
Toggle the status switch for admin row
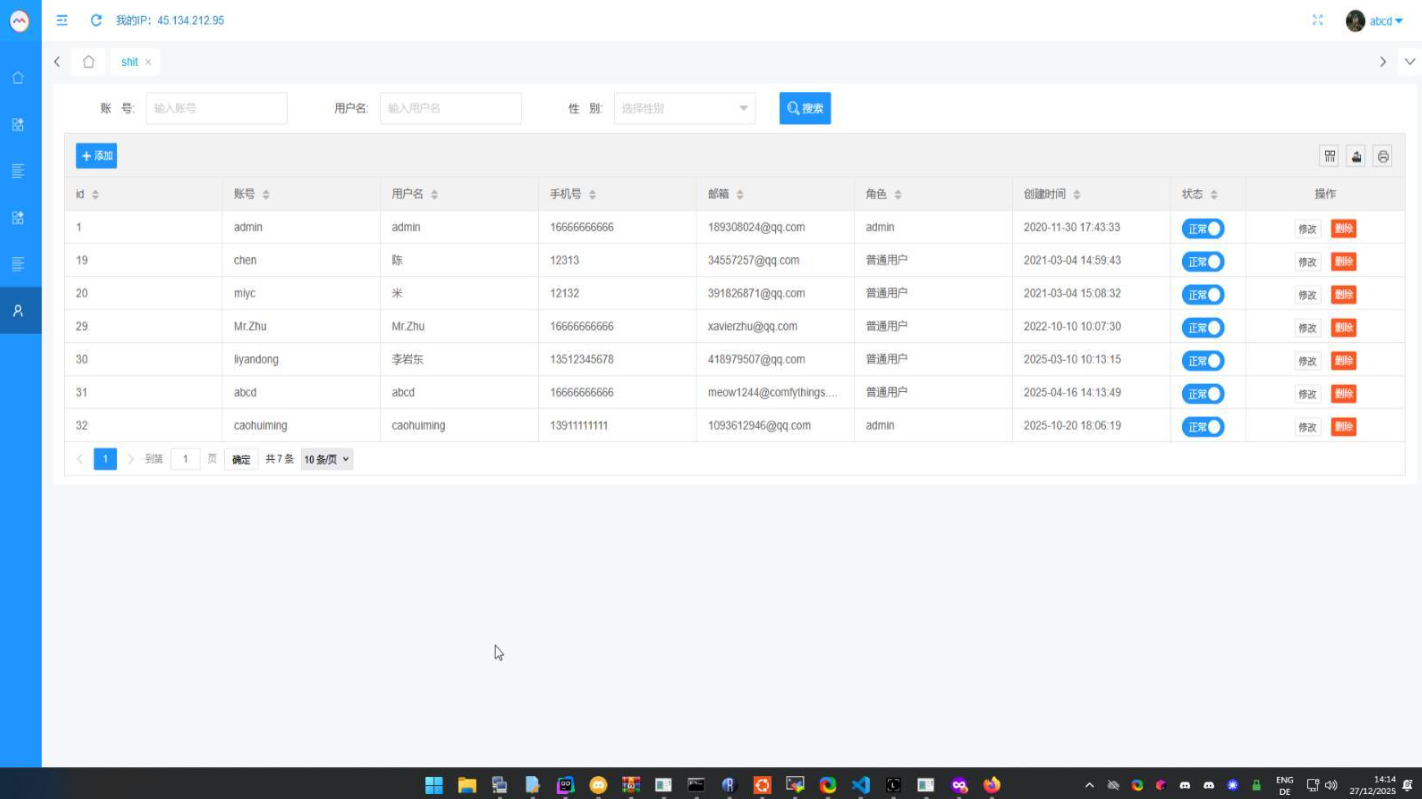pos(1203,229)
